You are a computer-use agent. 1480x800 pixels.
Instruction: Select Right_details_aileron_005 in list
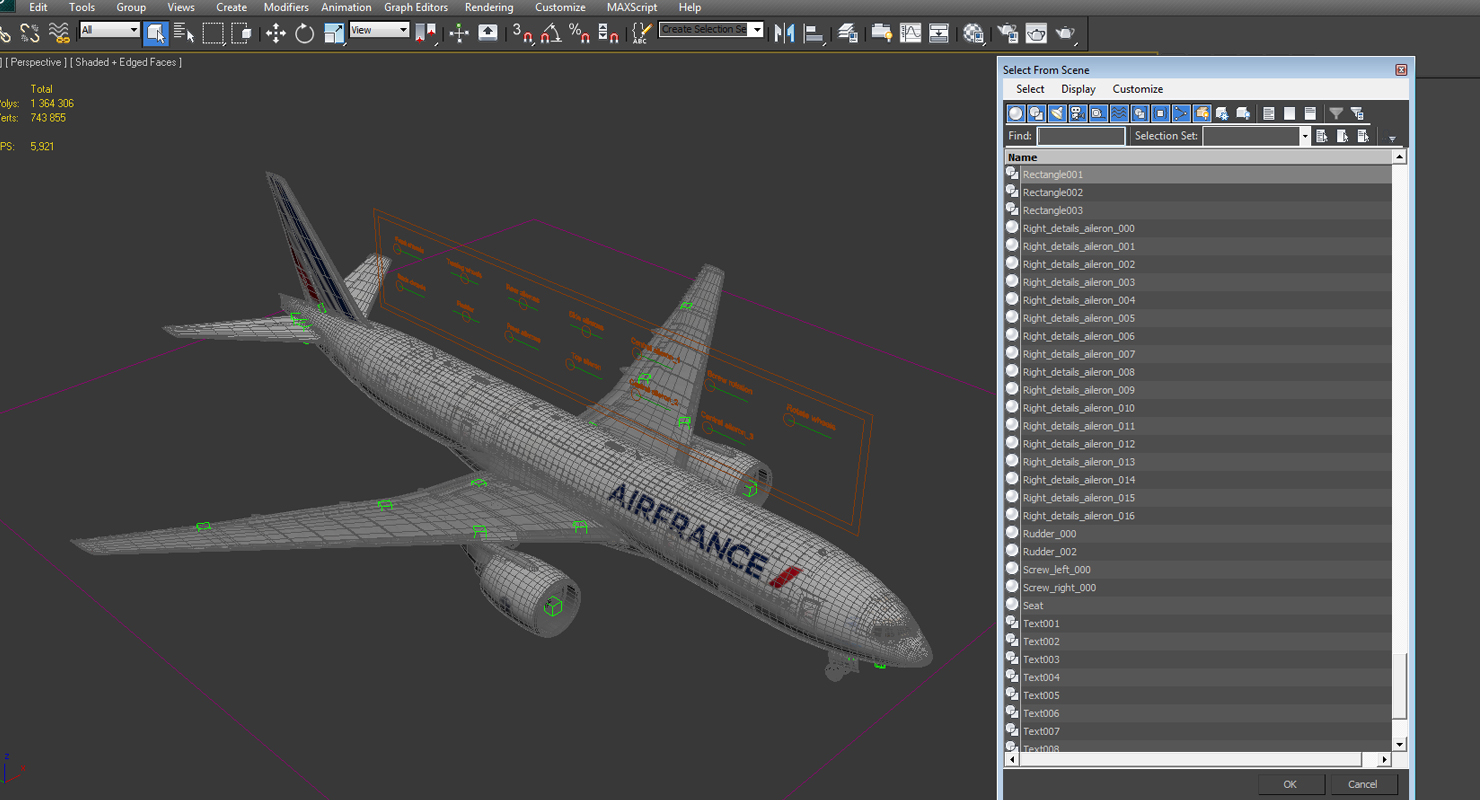(1198, 318)
